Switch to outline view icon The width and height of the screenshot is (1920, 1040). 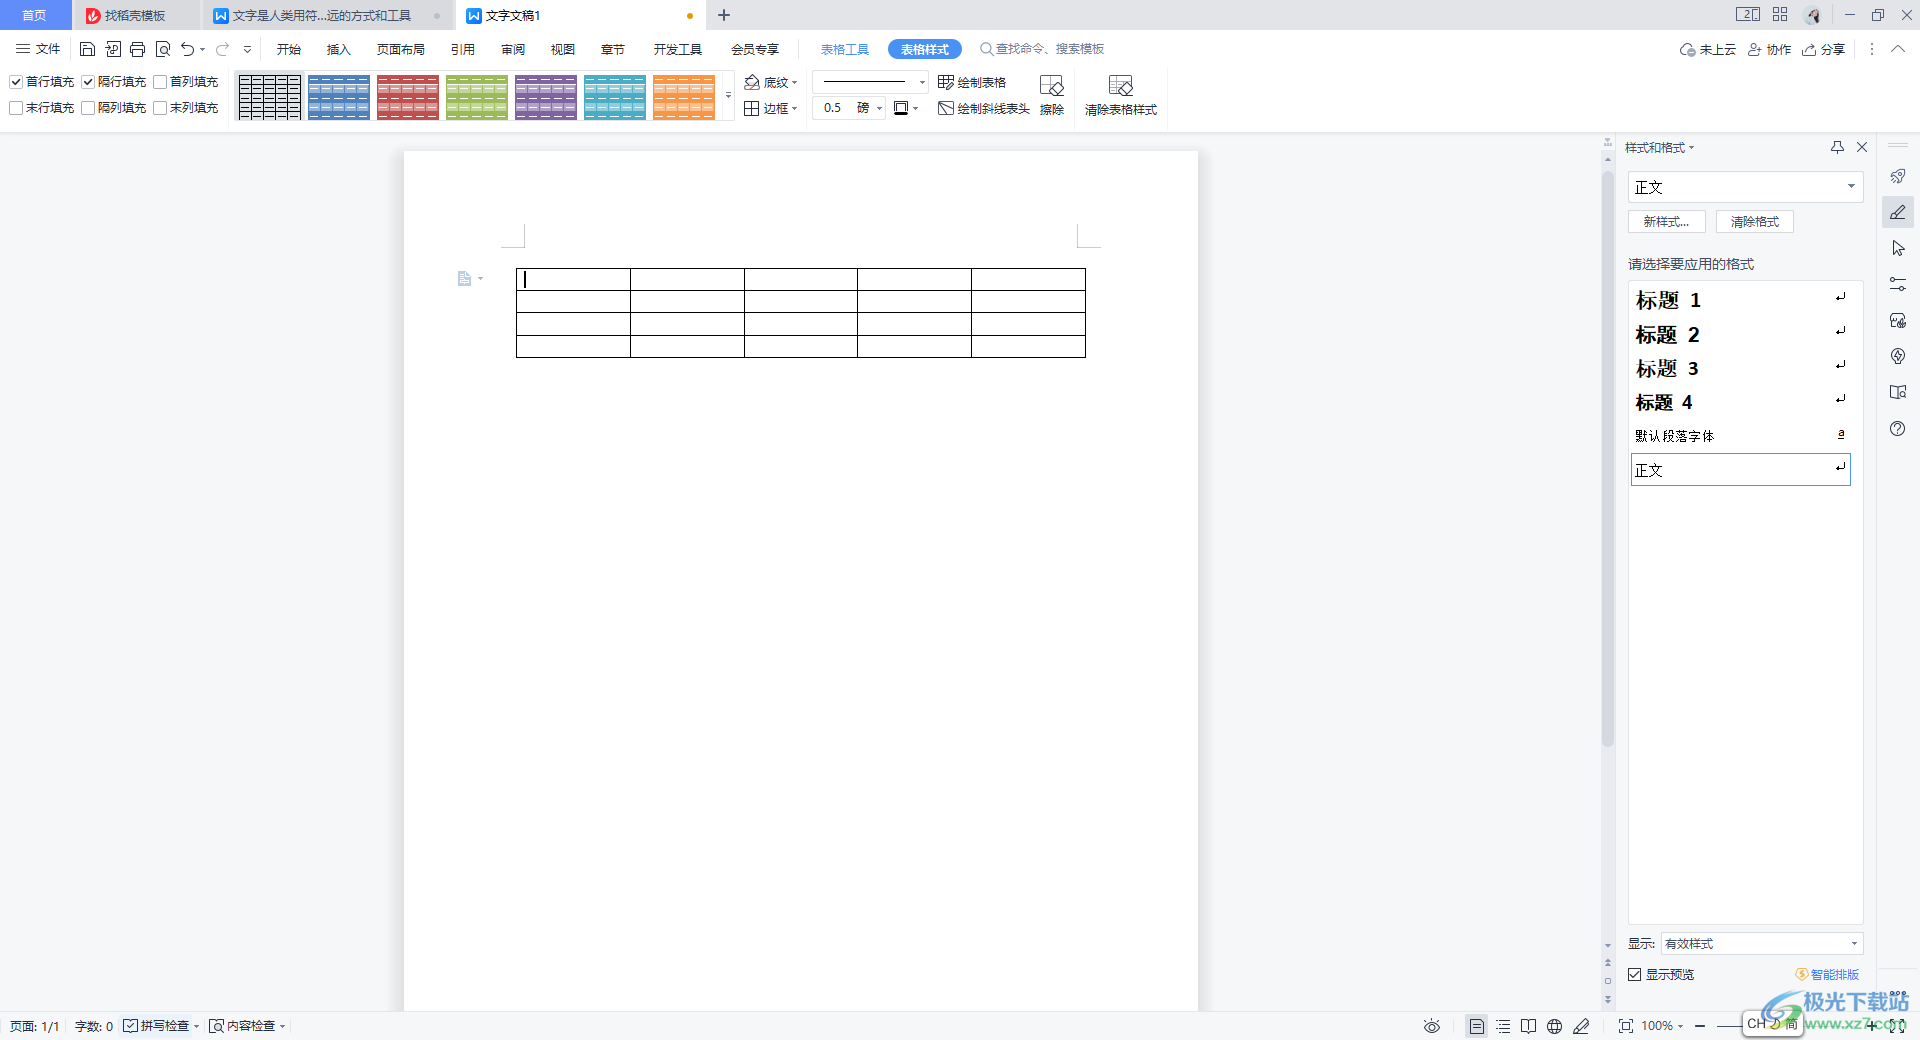pyautogui.click(x=1503, y=1026)
